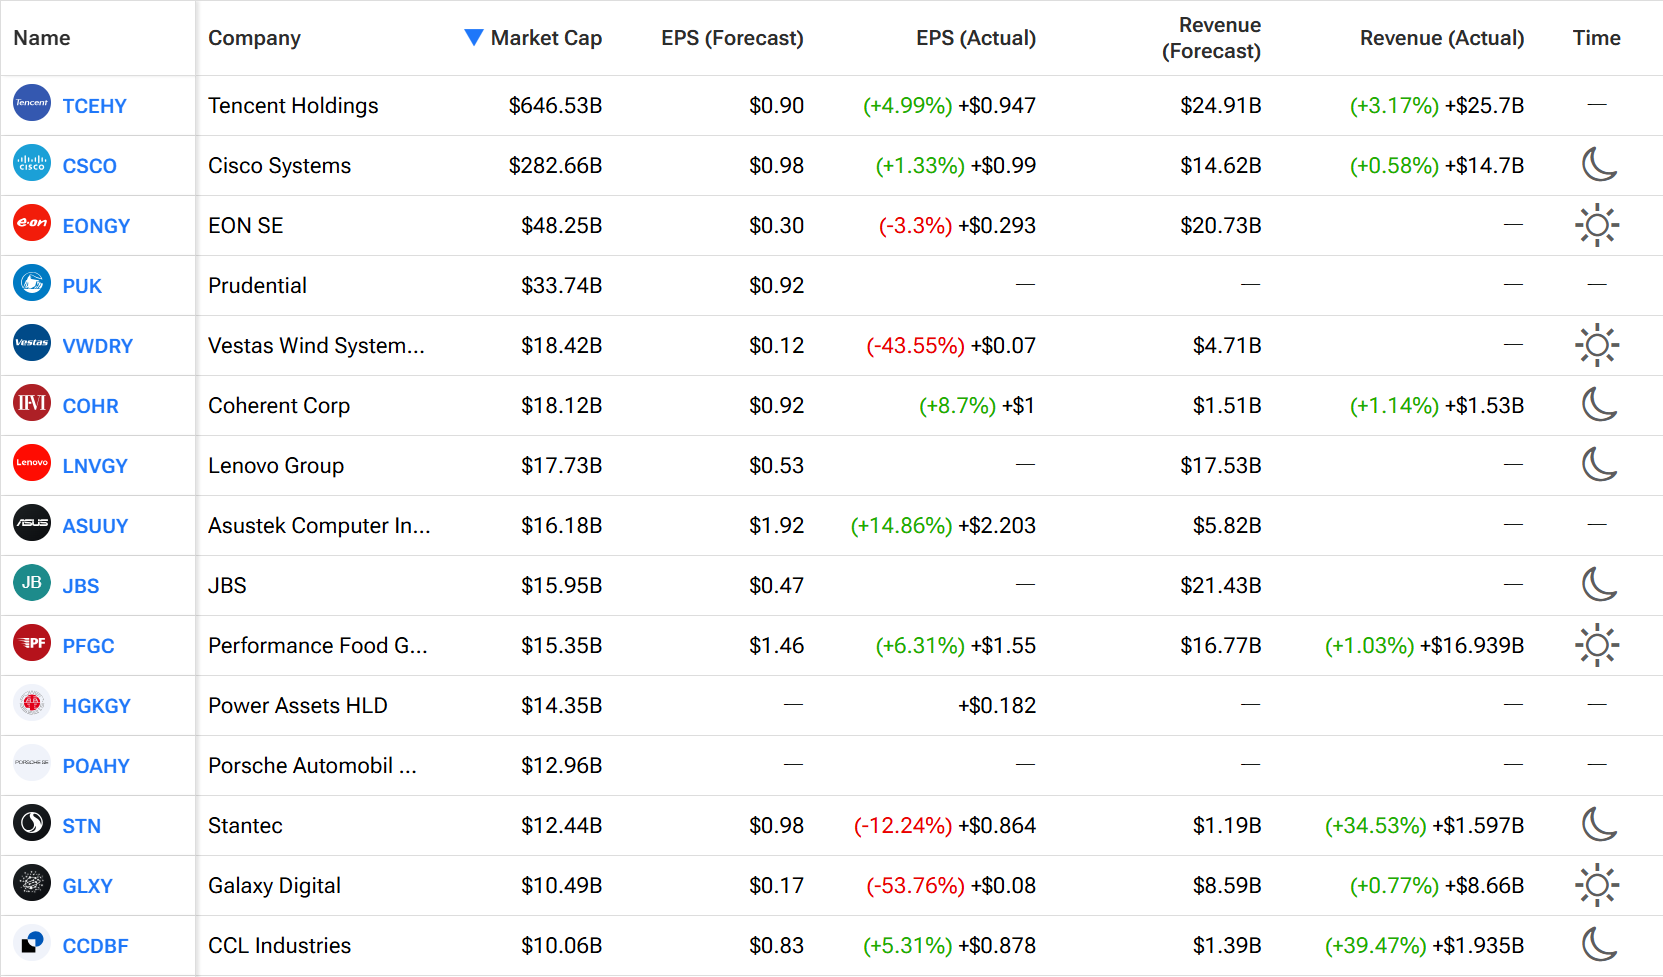The width and height of the screenshot is (1663, 977).
Task: Click the sun icon in Vestas row
Action: pyautogui.click(x=1597, y=345)
